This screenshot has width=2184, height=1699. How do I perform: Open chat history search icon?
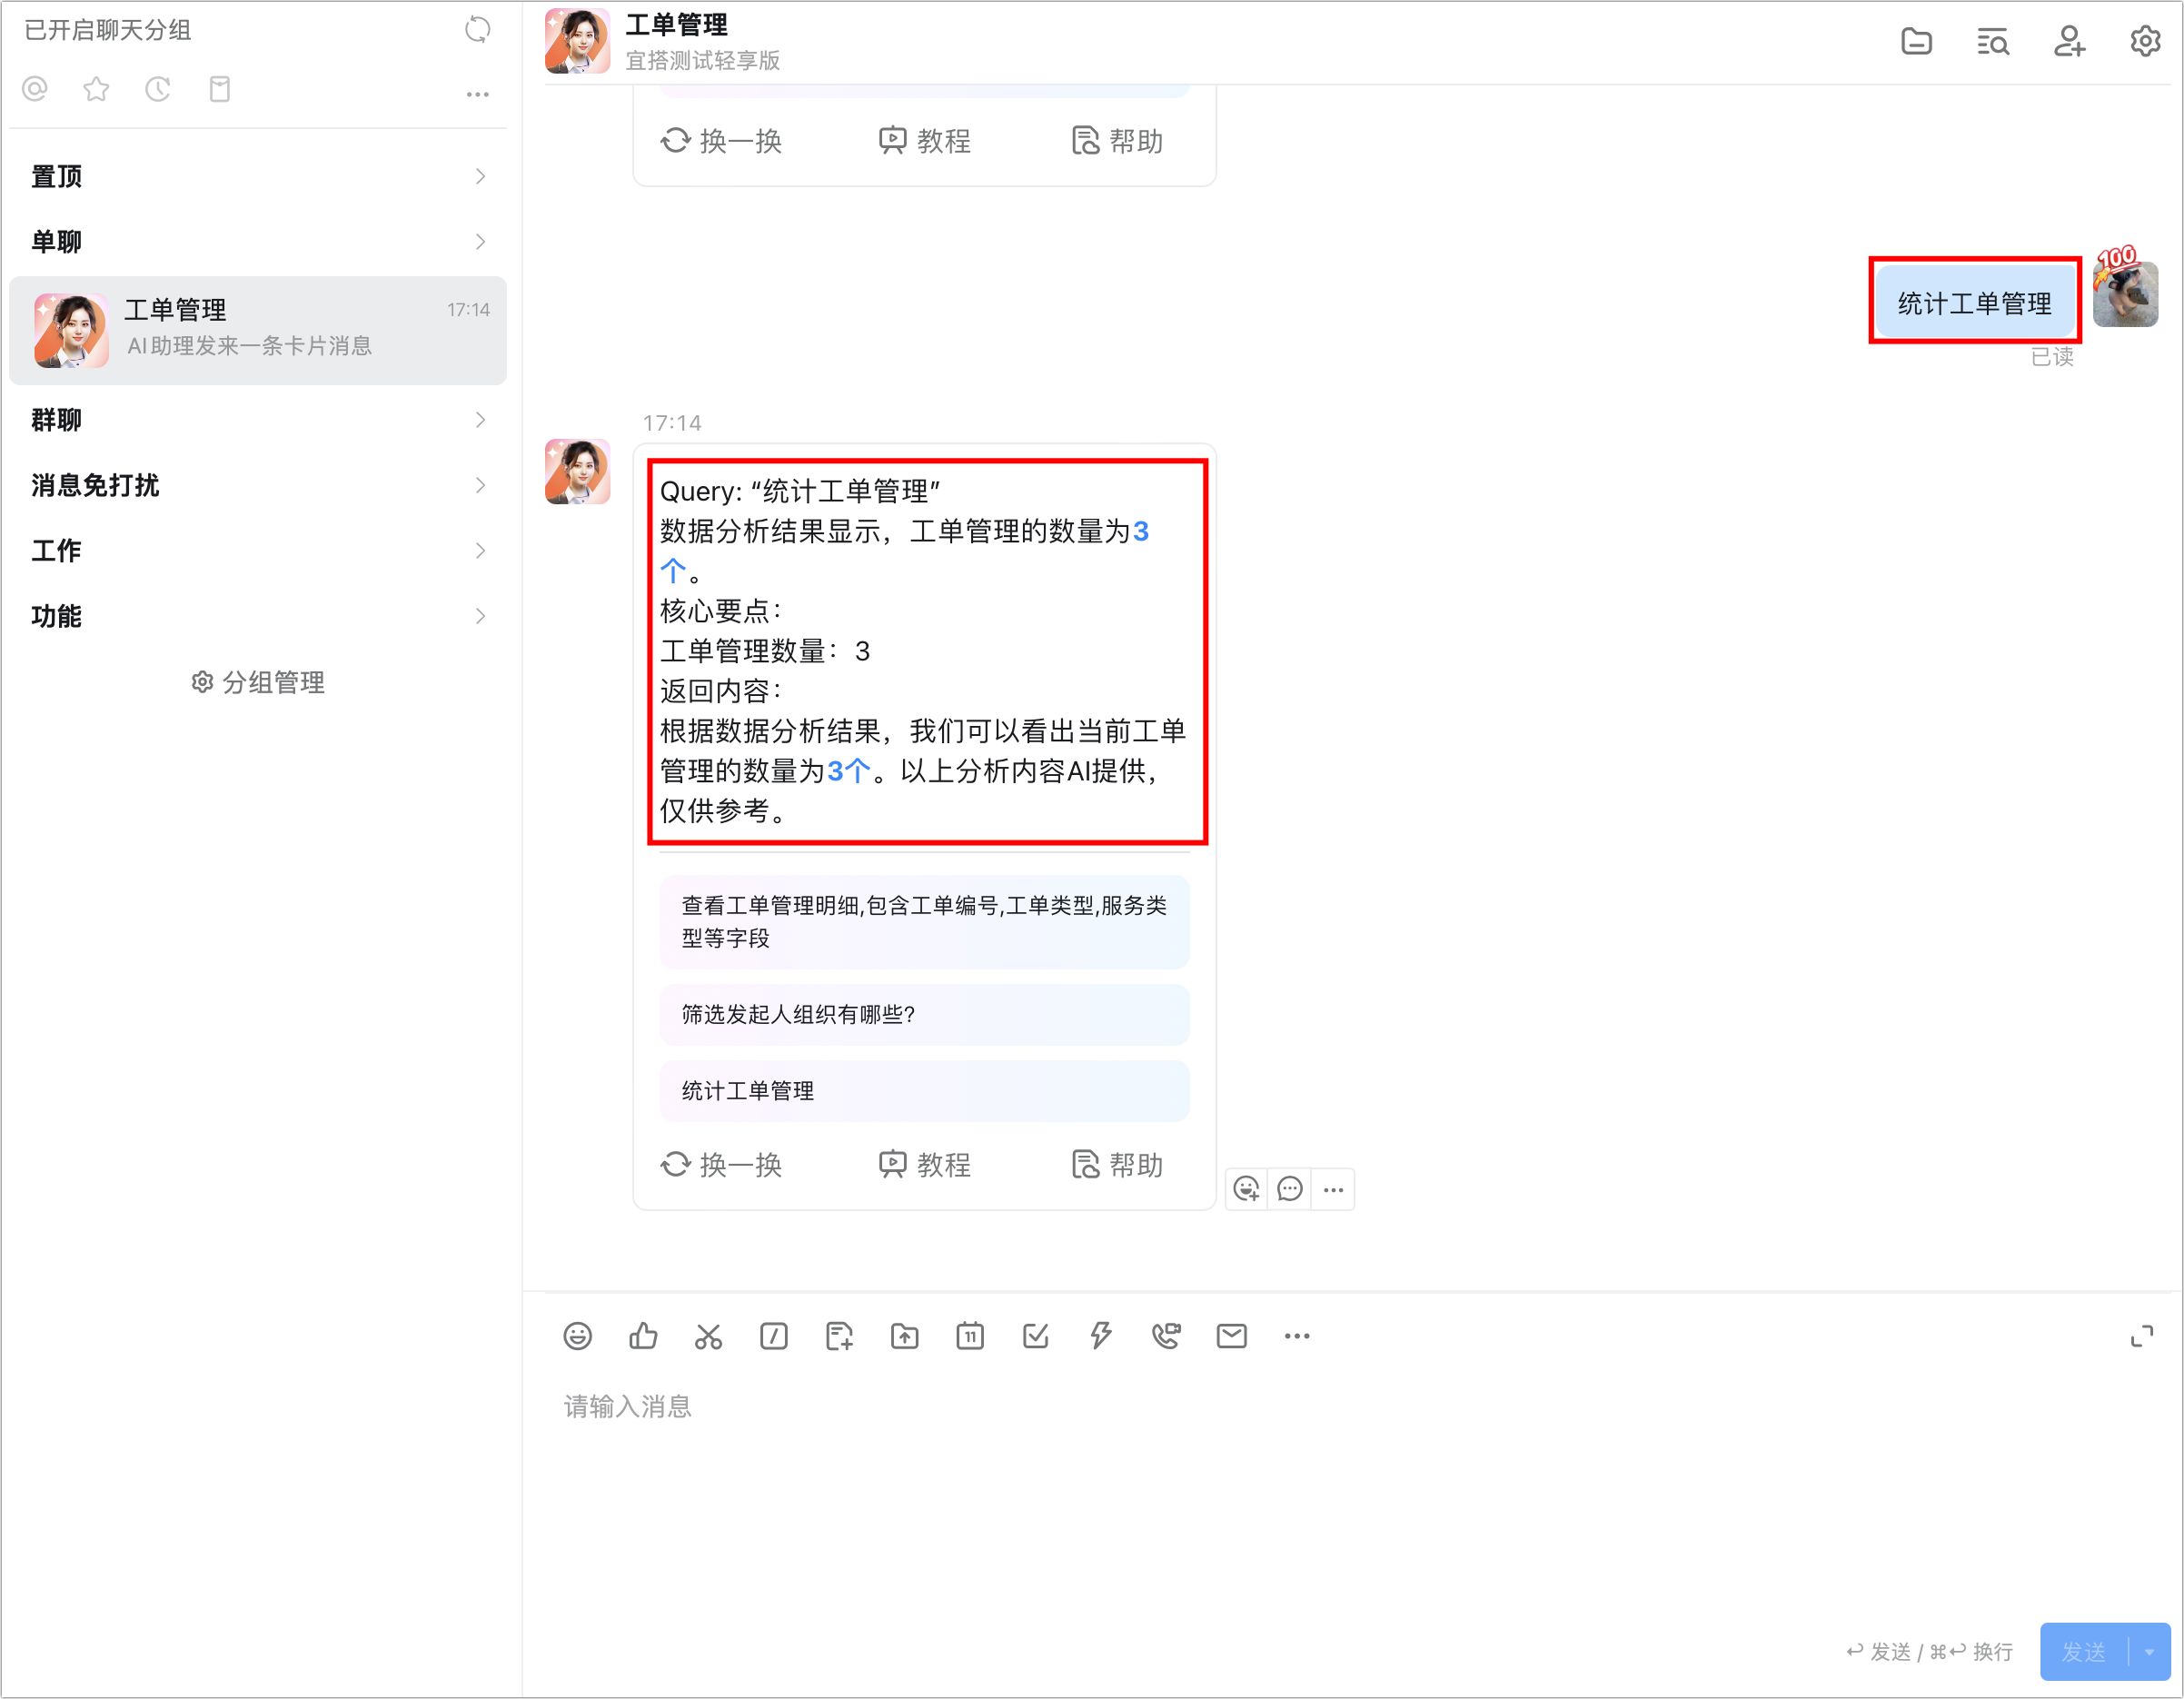click(1992, 42)
